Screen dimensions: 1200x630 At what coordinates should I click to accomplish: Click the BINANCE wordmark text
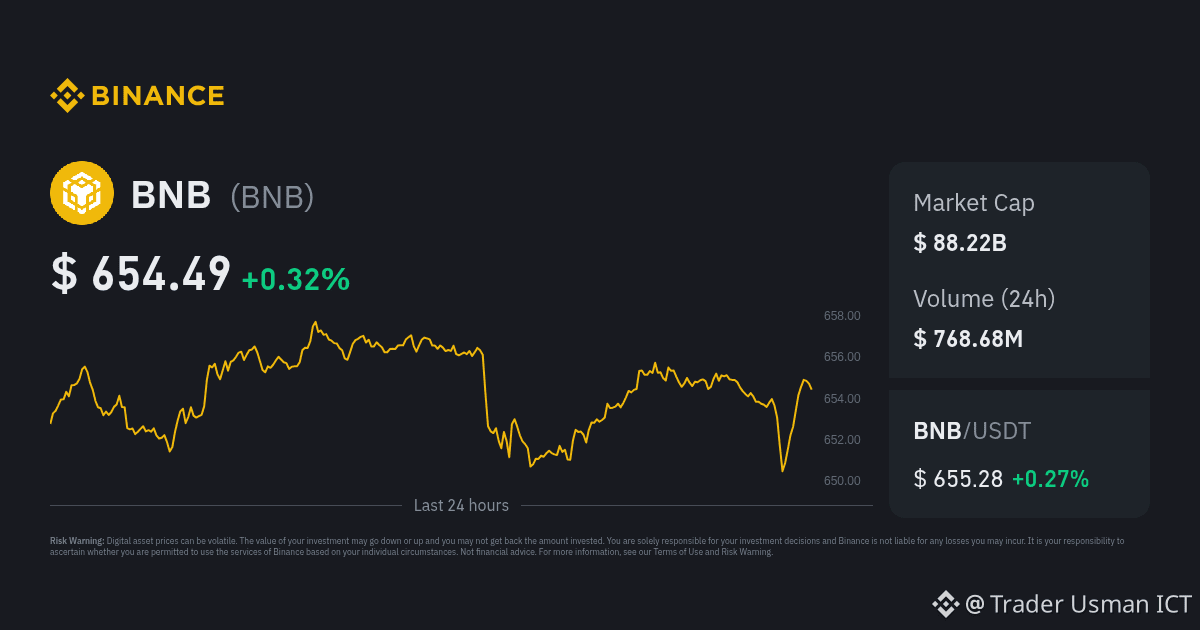point(158,96)
